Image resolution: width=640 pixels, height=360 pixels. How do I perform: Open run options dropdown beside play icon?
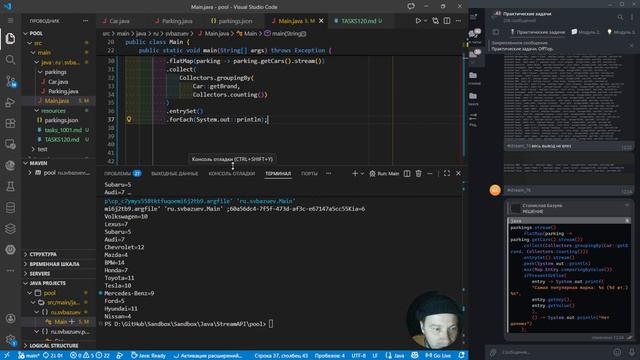tap(425, 20)
